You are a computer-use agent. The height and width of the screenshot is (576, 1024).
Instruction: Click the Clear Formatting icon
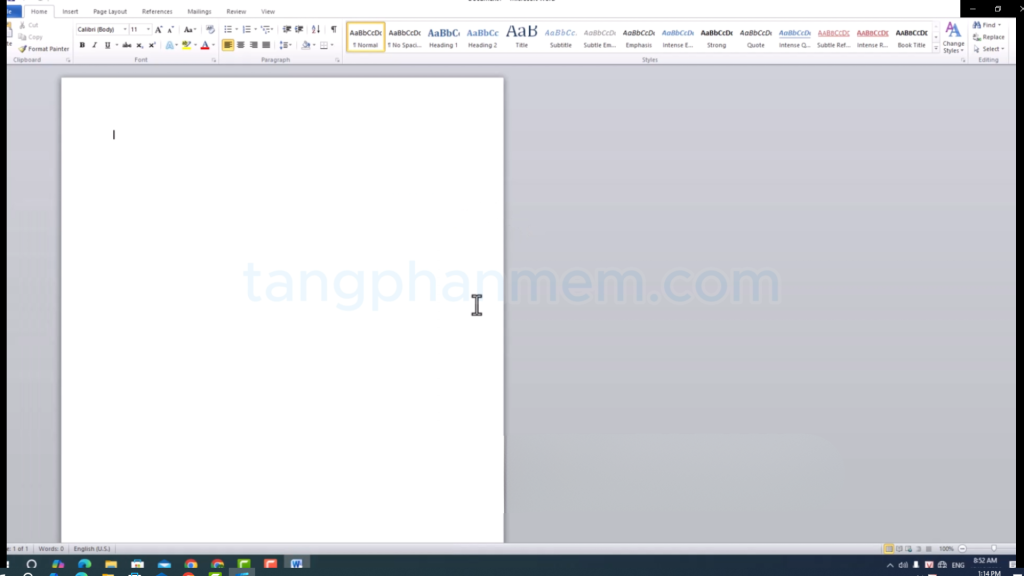(210, 29)
